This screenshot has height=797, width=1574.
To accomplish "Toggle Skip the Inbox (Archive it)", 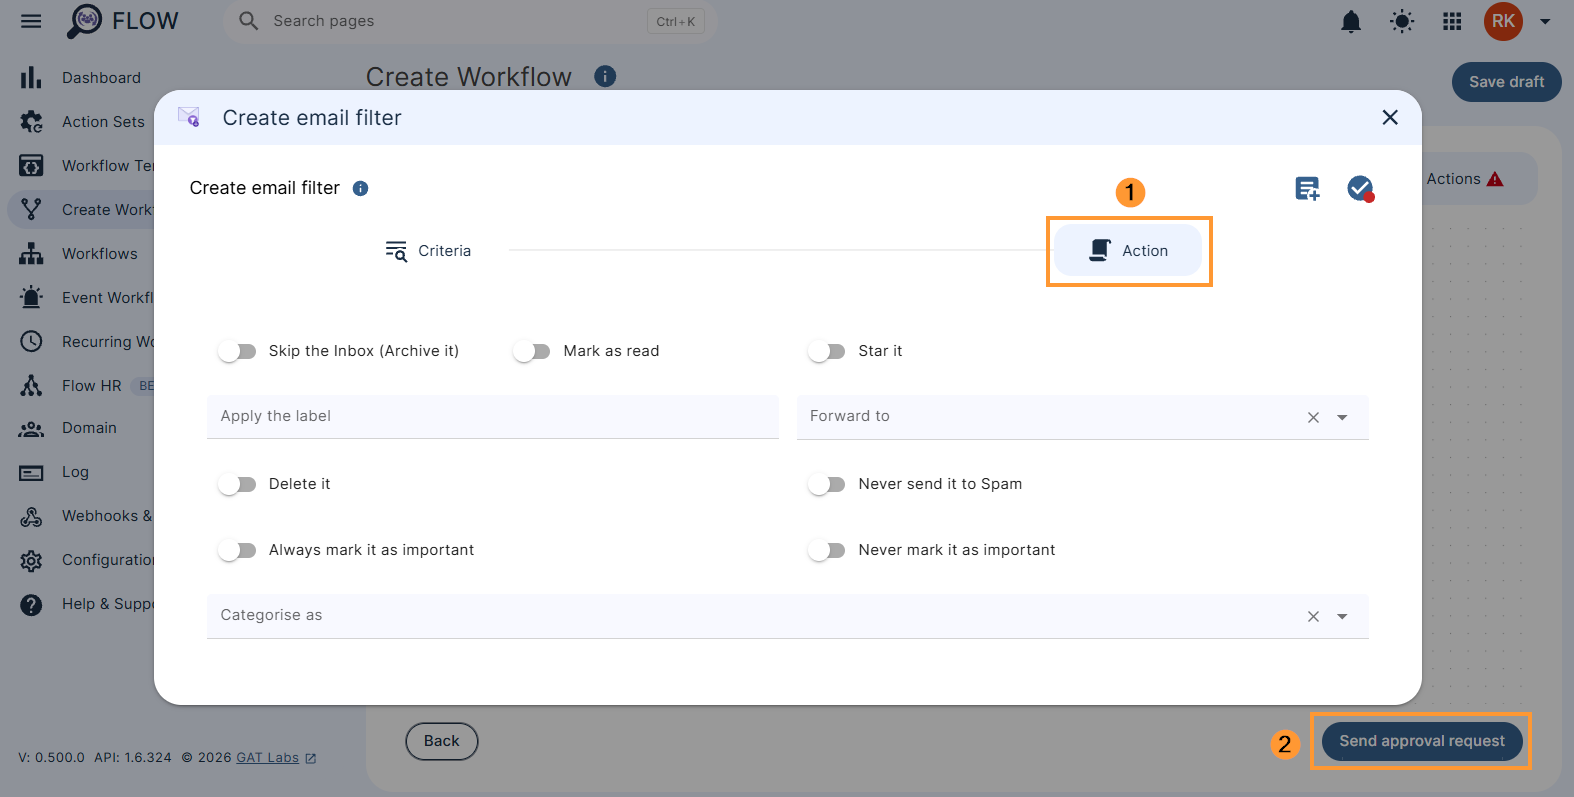I will (x=237, y=351).
